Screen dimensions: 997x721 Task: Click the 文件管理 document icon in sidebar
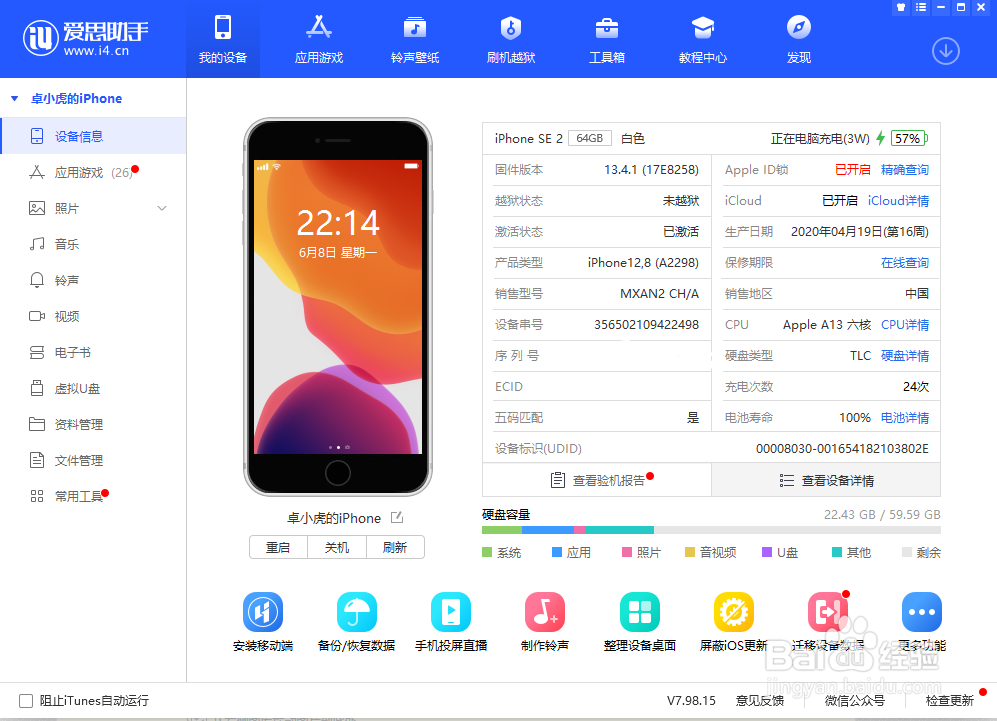pyautogui.click(x=37, y=460)
